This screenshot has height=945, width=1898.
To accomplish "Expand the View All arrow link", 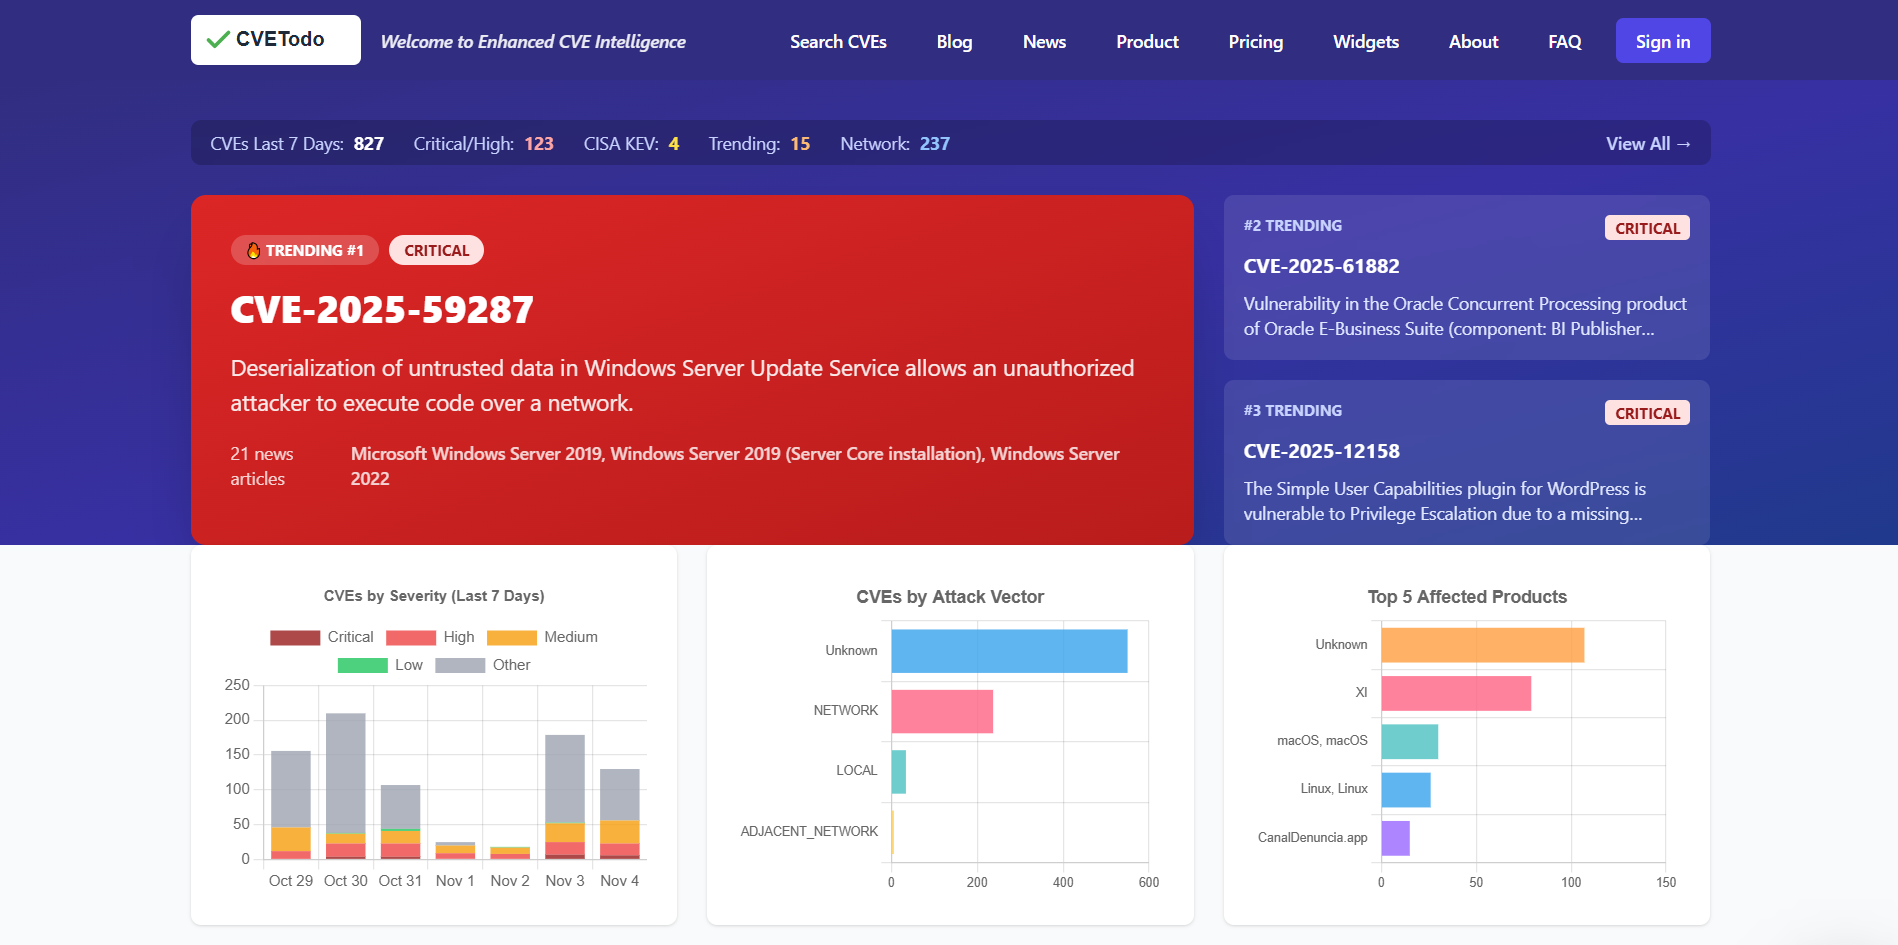I will click(x=1647, y=143).
